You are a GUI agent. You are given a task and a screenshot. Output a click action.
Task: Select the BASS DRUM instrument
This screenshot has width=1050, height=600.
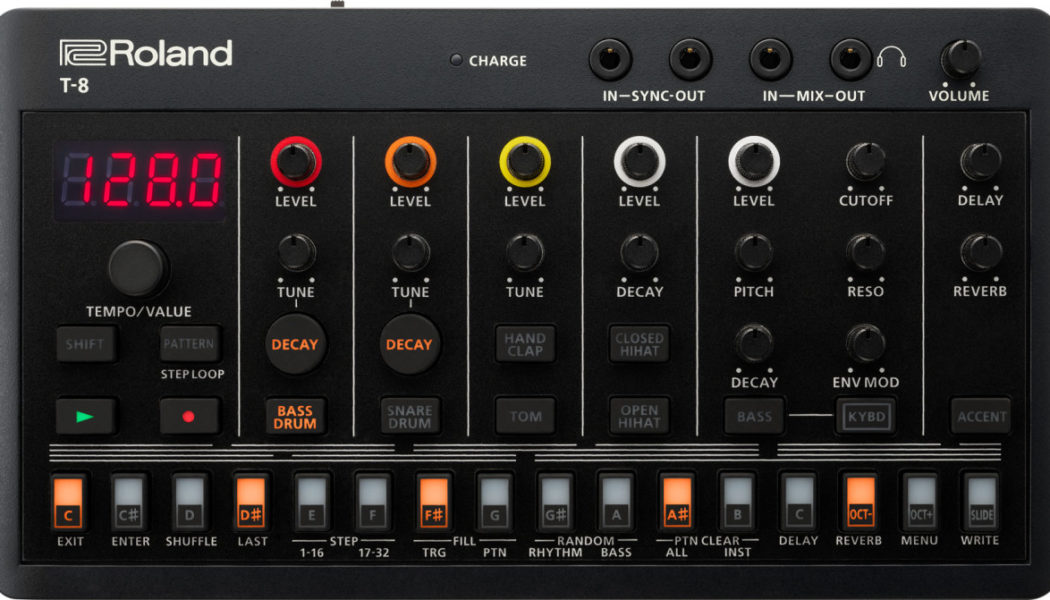click(295, 416)
